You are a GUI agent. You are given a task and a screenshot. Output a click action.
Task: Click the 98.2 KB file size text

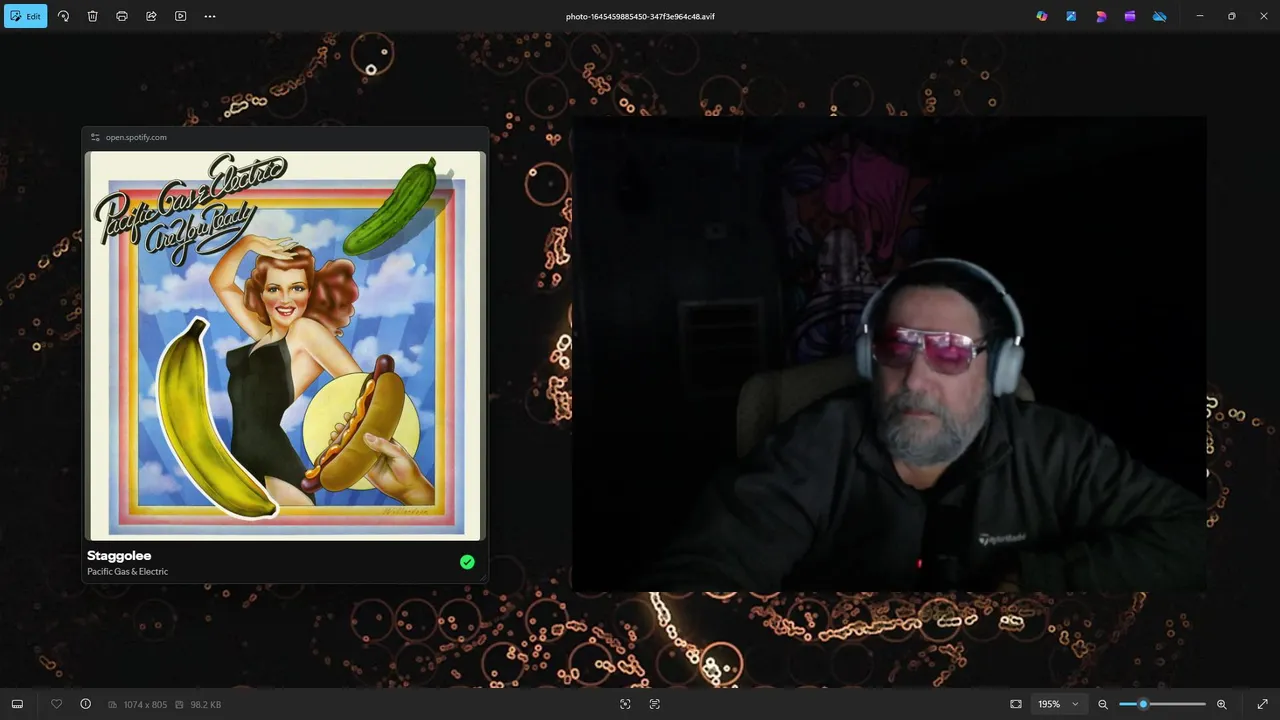205,705
